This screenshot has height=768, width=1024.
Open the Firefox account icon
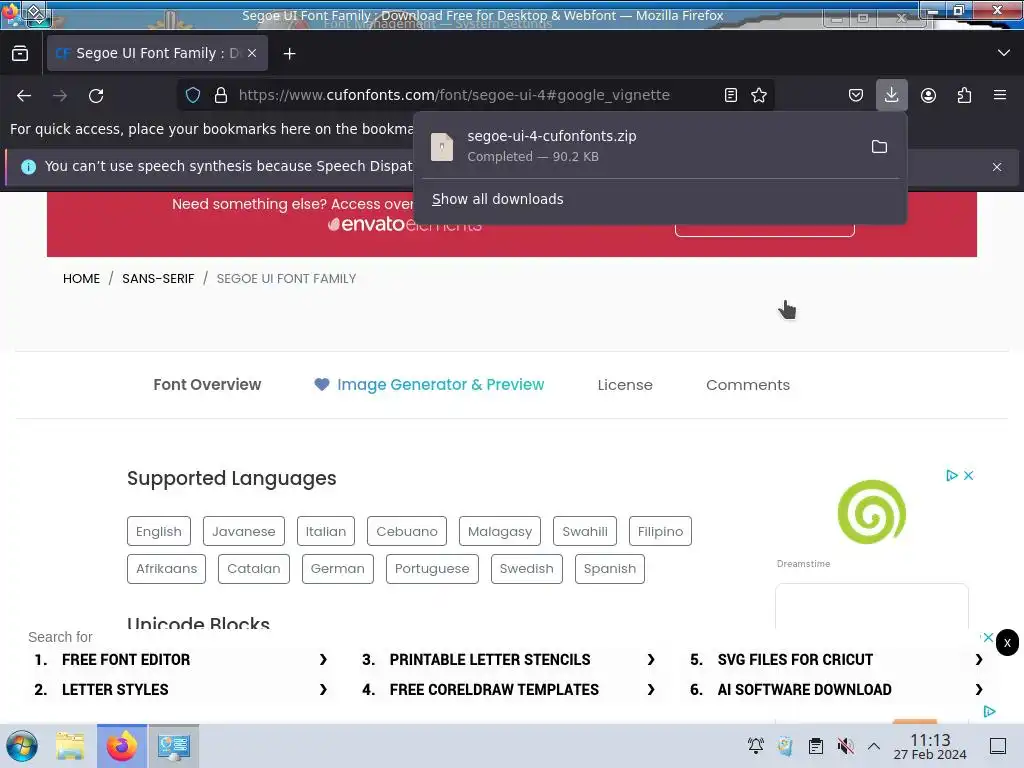(x=928, y=95)
